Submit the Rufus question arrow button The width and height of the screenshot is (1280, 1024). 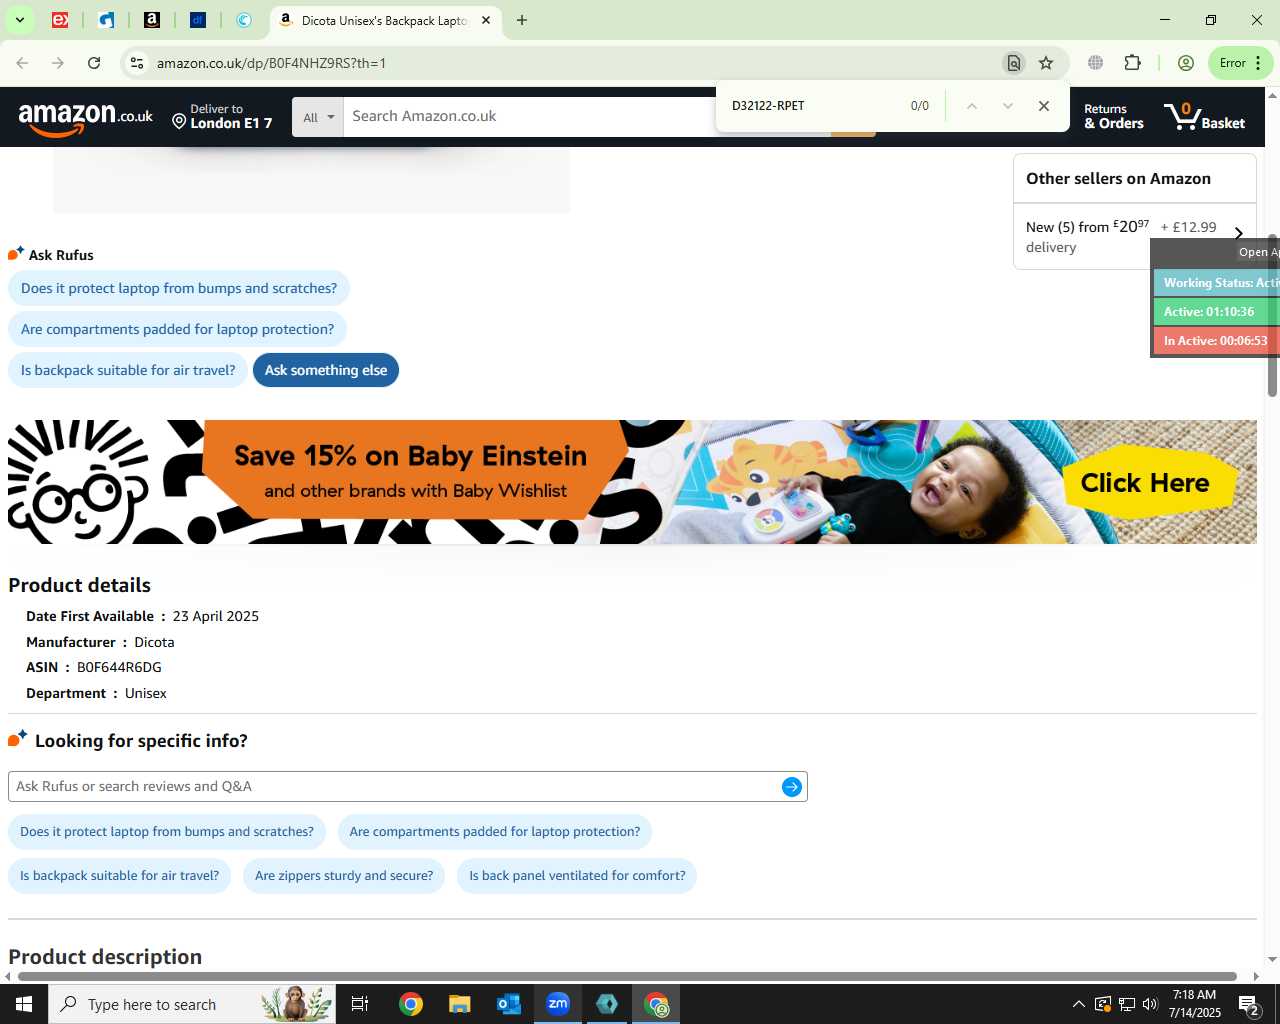pos(792,787)
